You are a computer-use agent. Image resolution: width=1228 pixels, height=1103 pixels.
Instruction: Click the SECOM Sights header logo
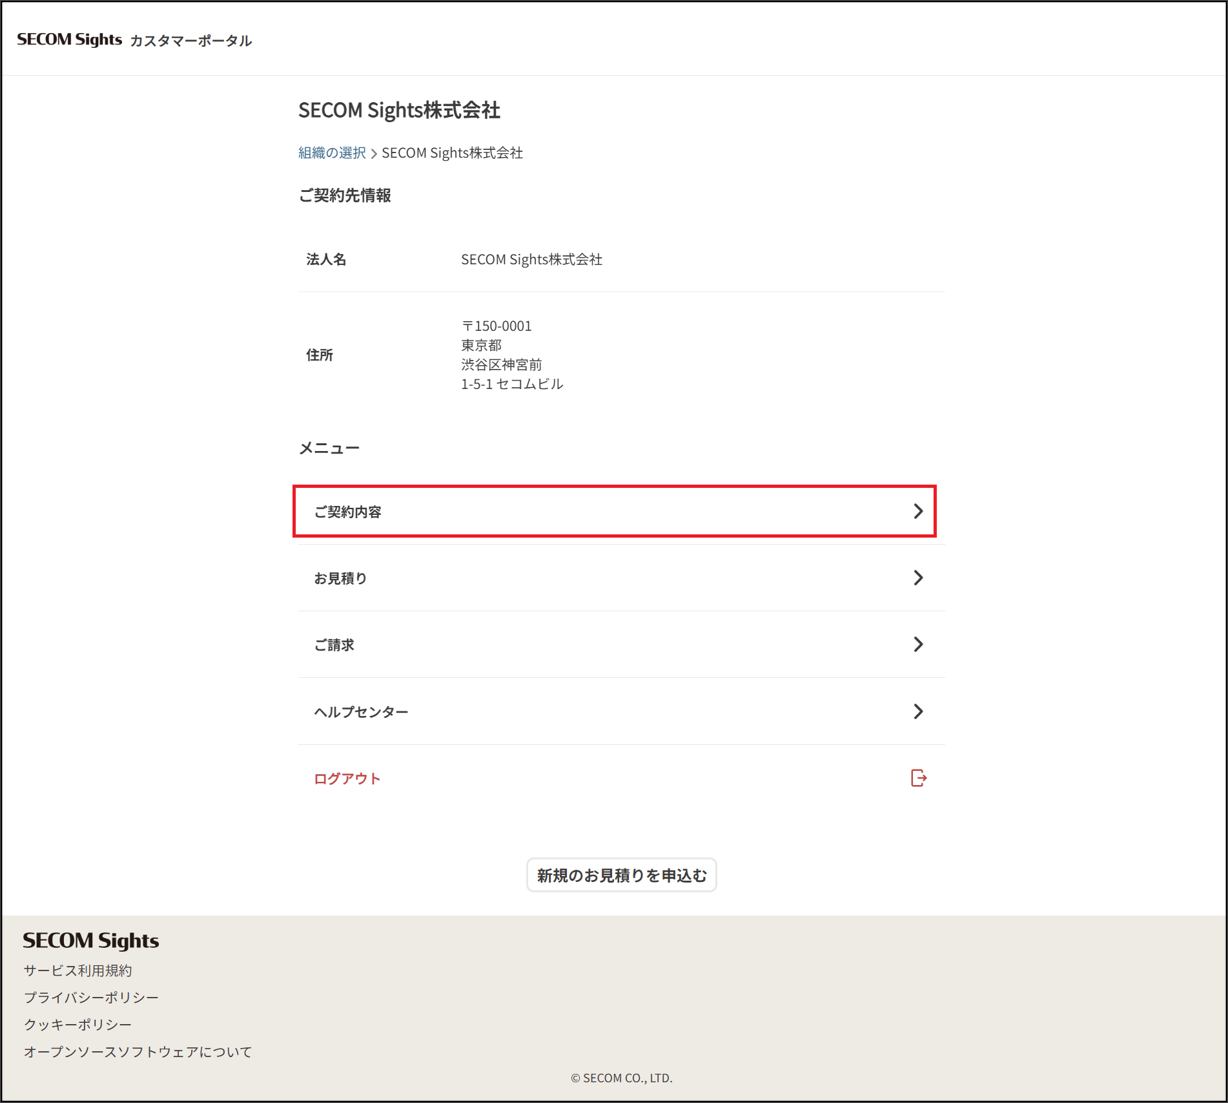click(69, 40)
